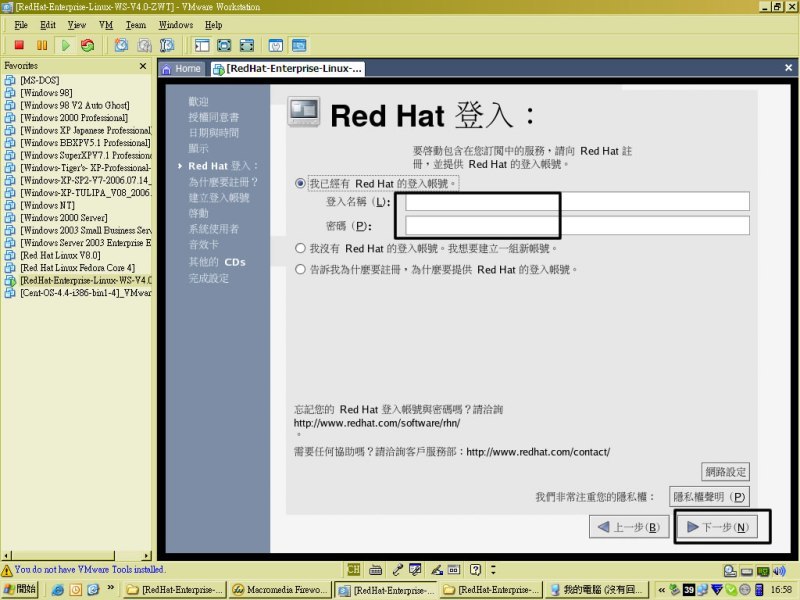Select the [MS-DOS] favorite entry
This screenshot has width=800, height=600.
click(40, 80)
